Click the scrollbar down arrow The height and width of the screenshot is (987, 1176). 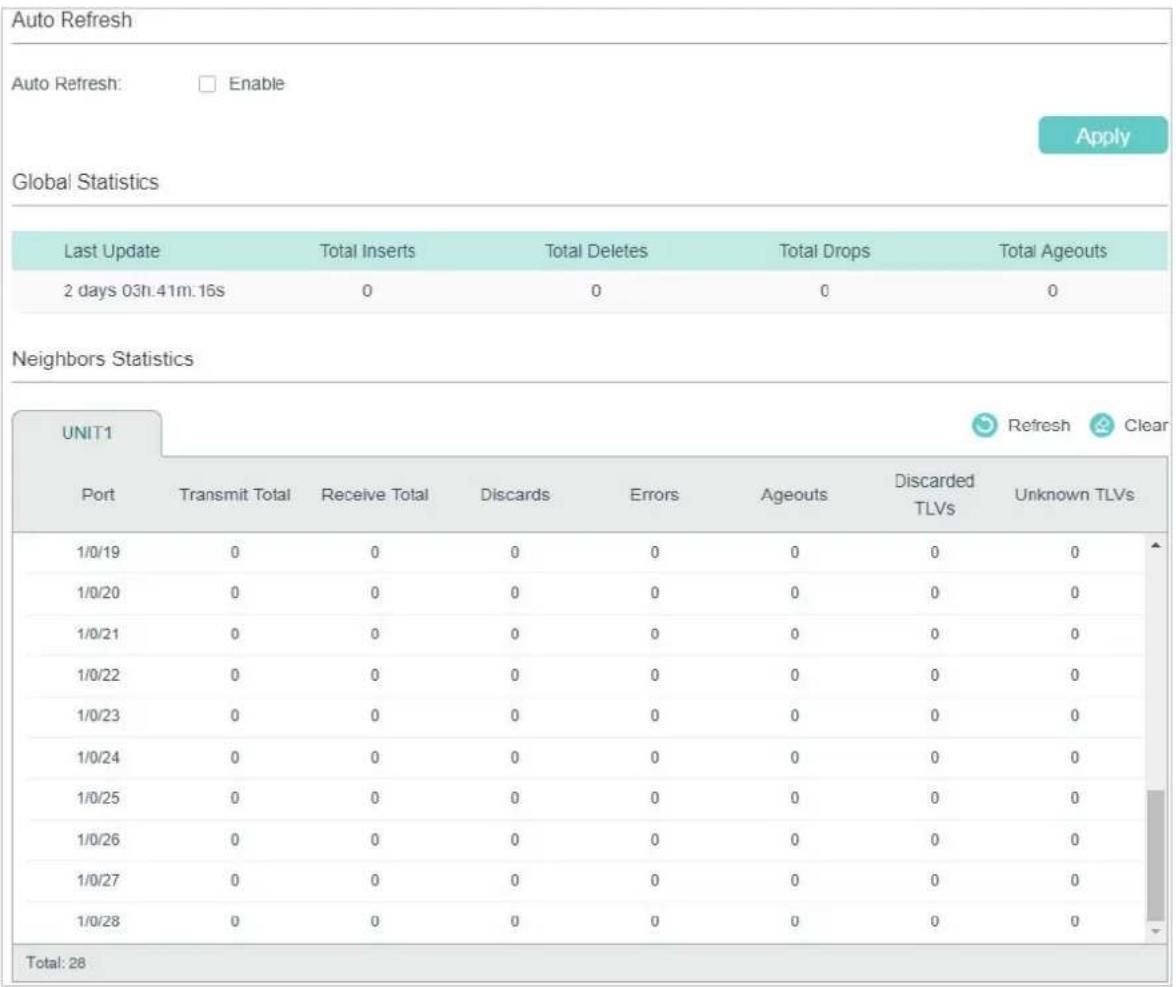point(1156,932)
